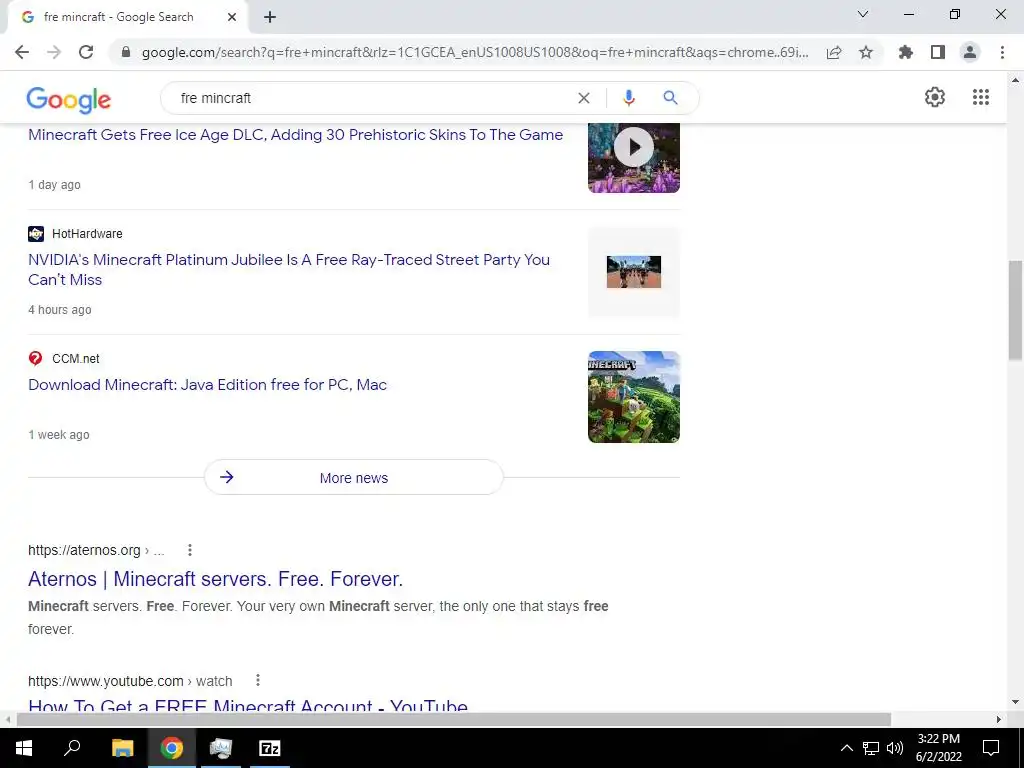The height and width of the screenshot is (768, 1024).
Task: View site info via the padlock icon
Action: click(126, 52)
